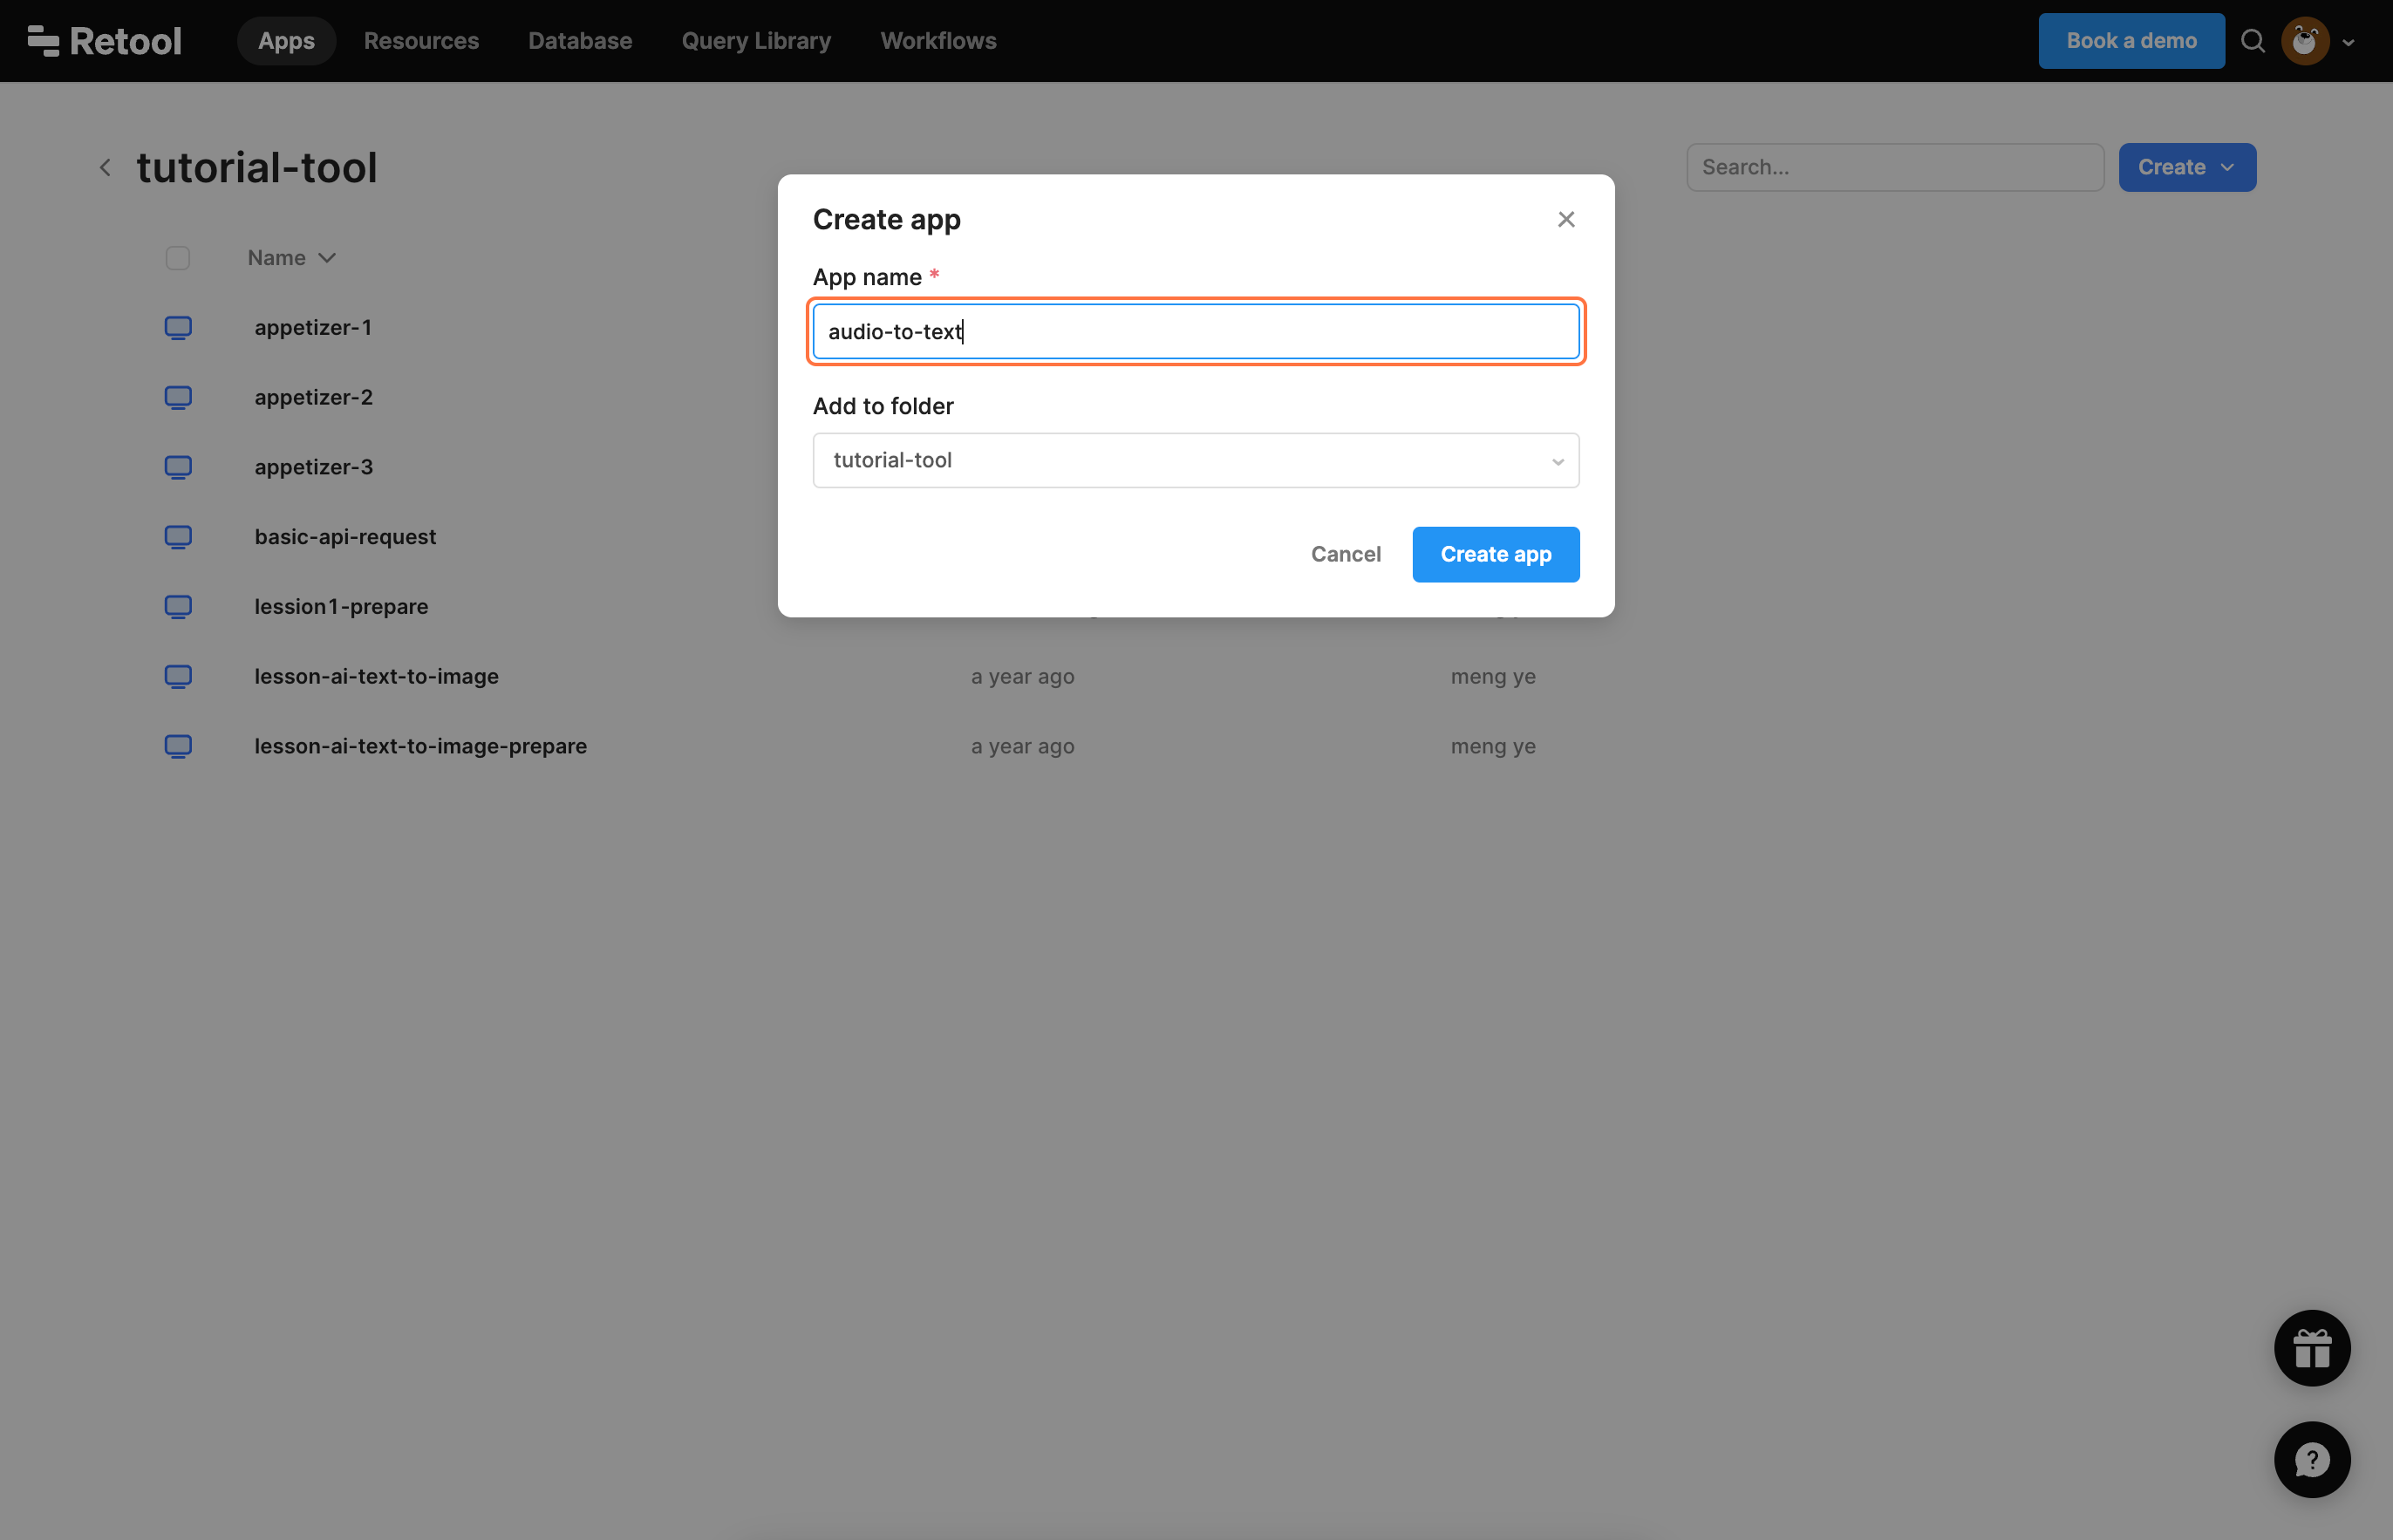Click the Retool logo icon

[44, 41]
